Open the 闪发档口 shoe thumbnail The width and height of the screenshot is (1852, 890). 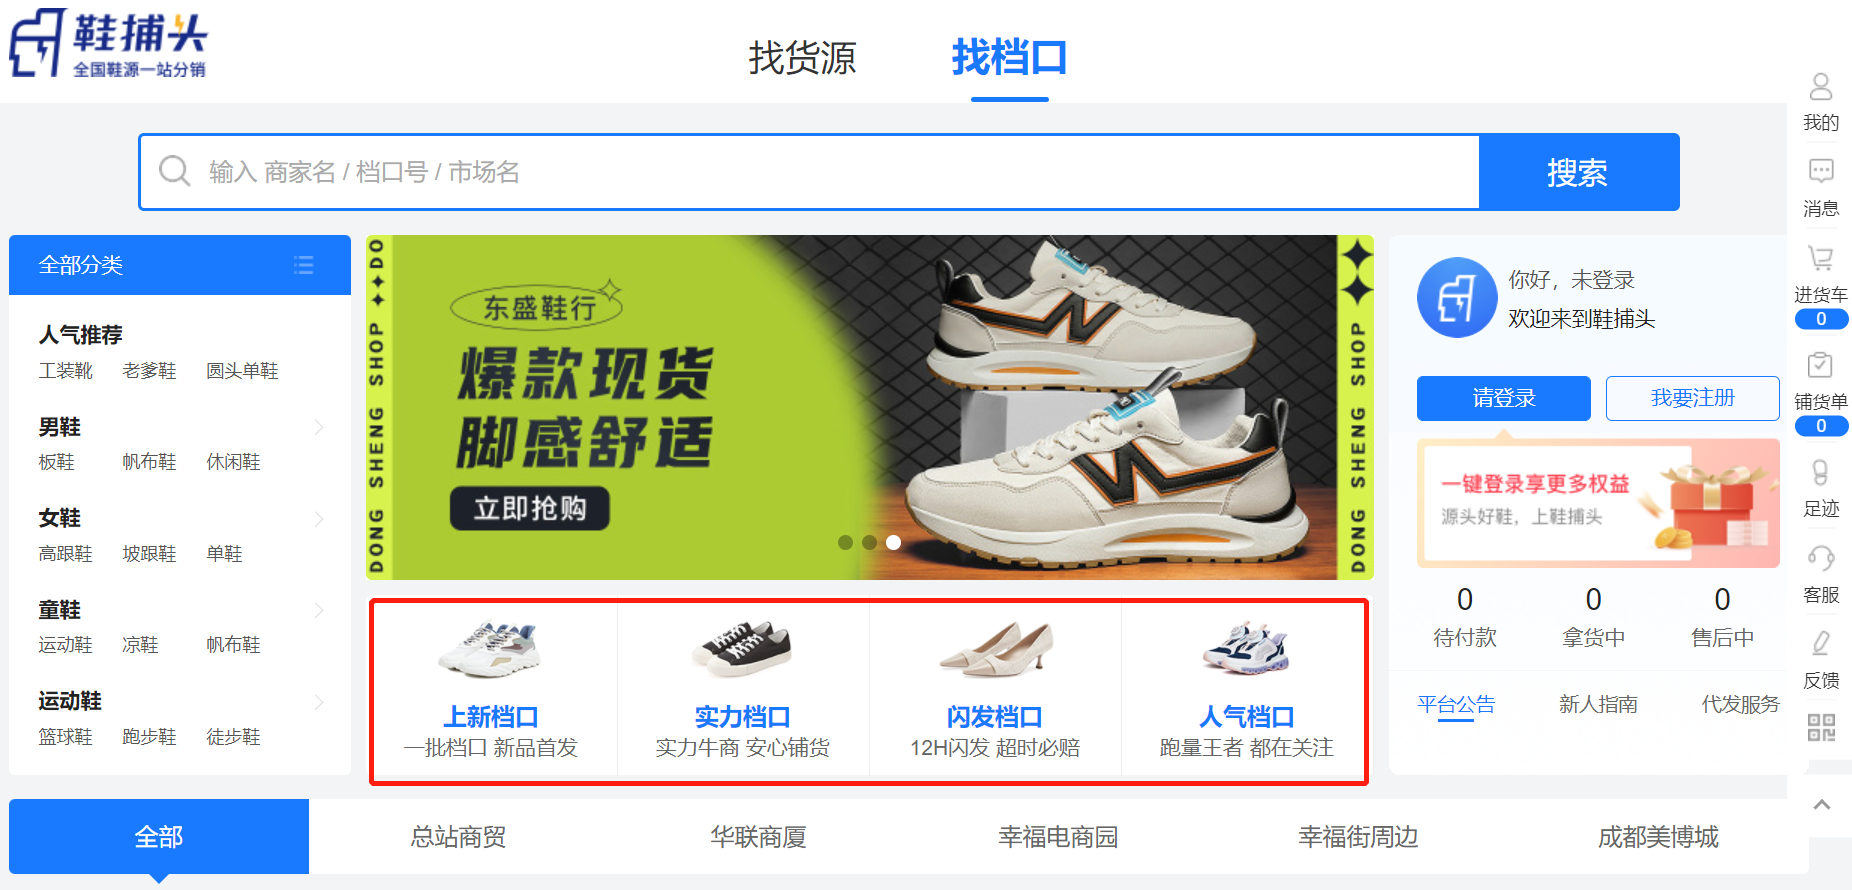pos(995,648)
